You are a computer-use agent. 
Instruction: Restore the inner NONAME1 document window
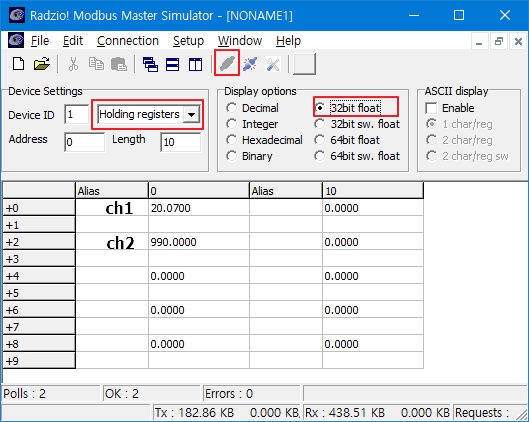pos(499,41)
